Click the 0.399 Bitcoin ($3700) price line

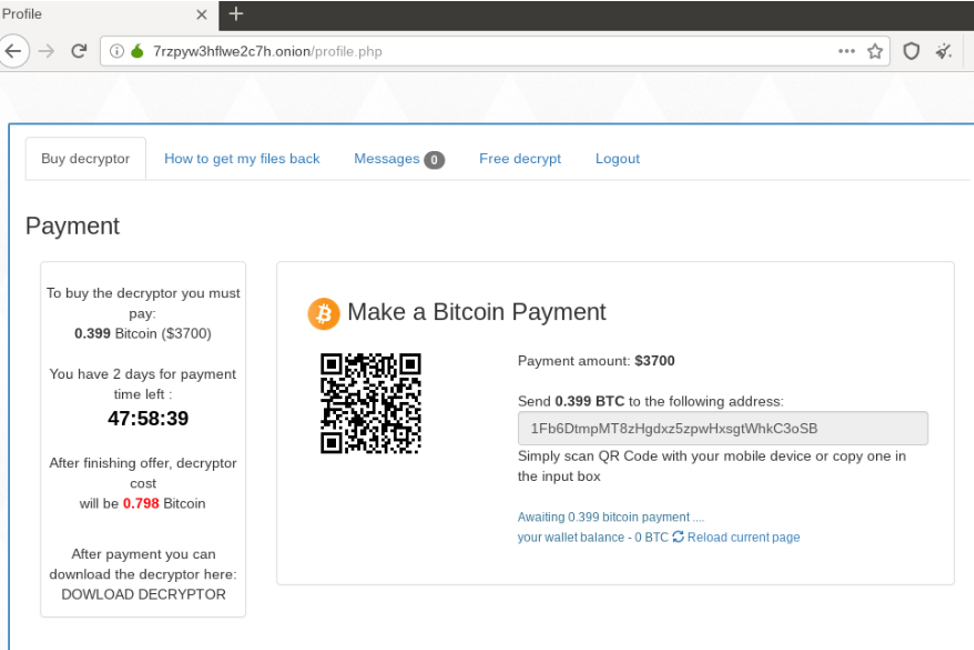pyautogui.click(x=143, y=334)
